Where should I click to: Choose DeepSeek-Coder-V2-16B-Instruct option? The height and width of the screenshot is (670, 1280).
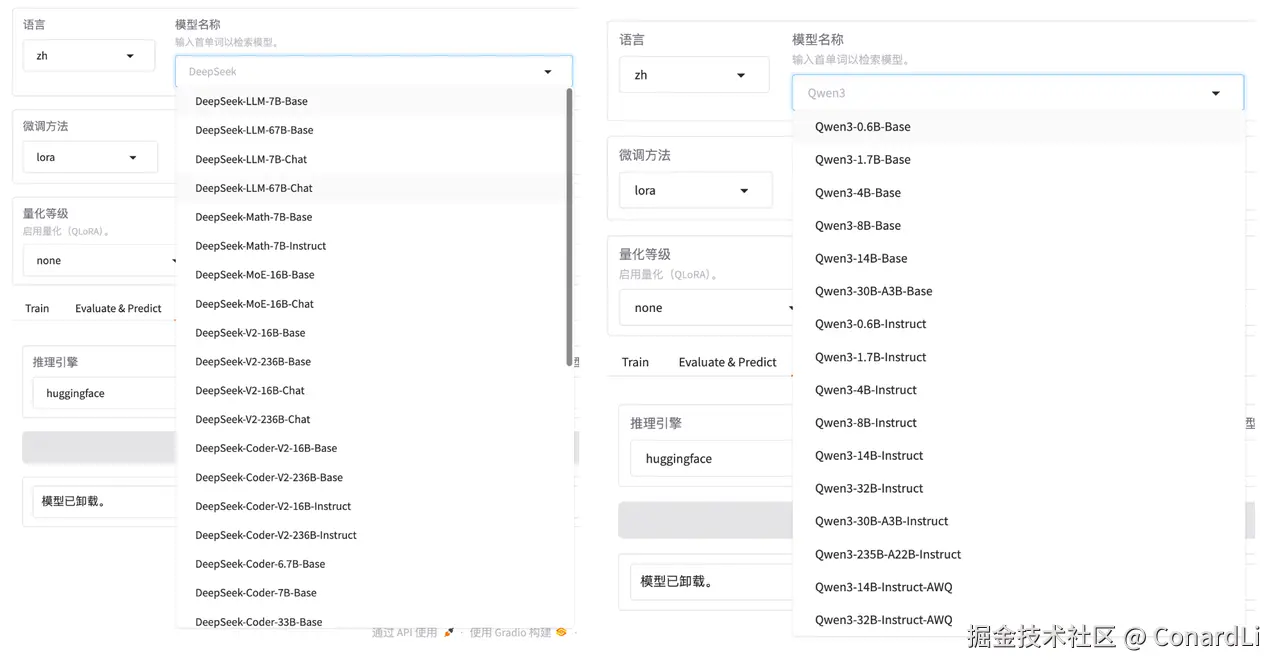pos(371,507)
